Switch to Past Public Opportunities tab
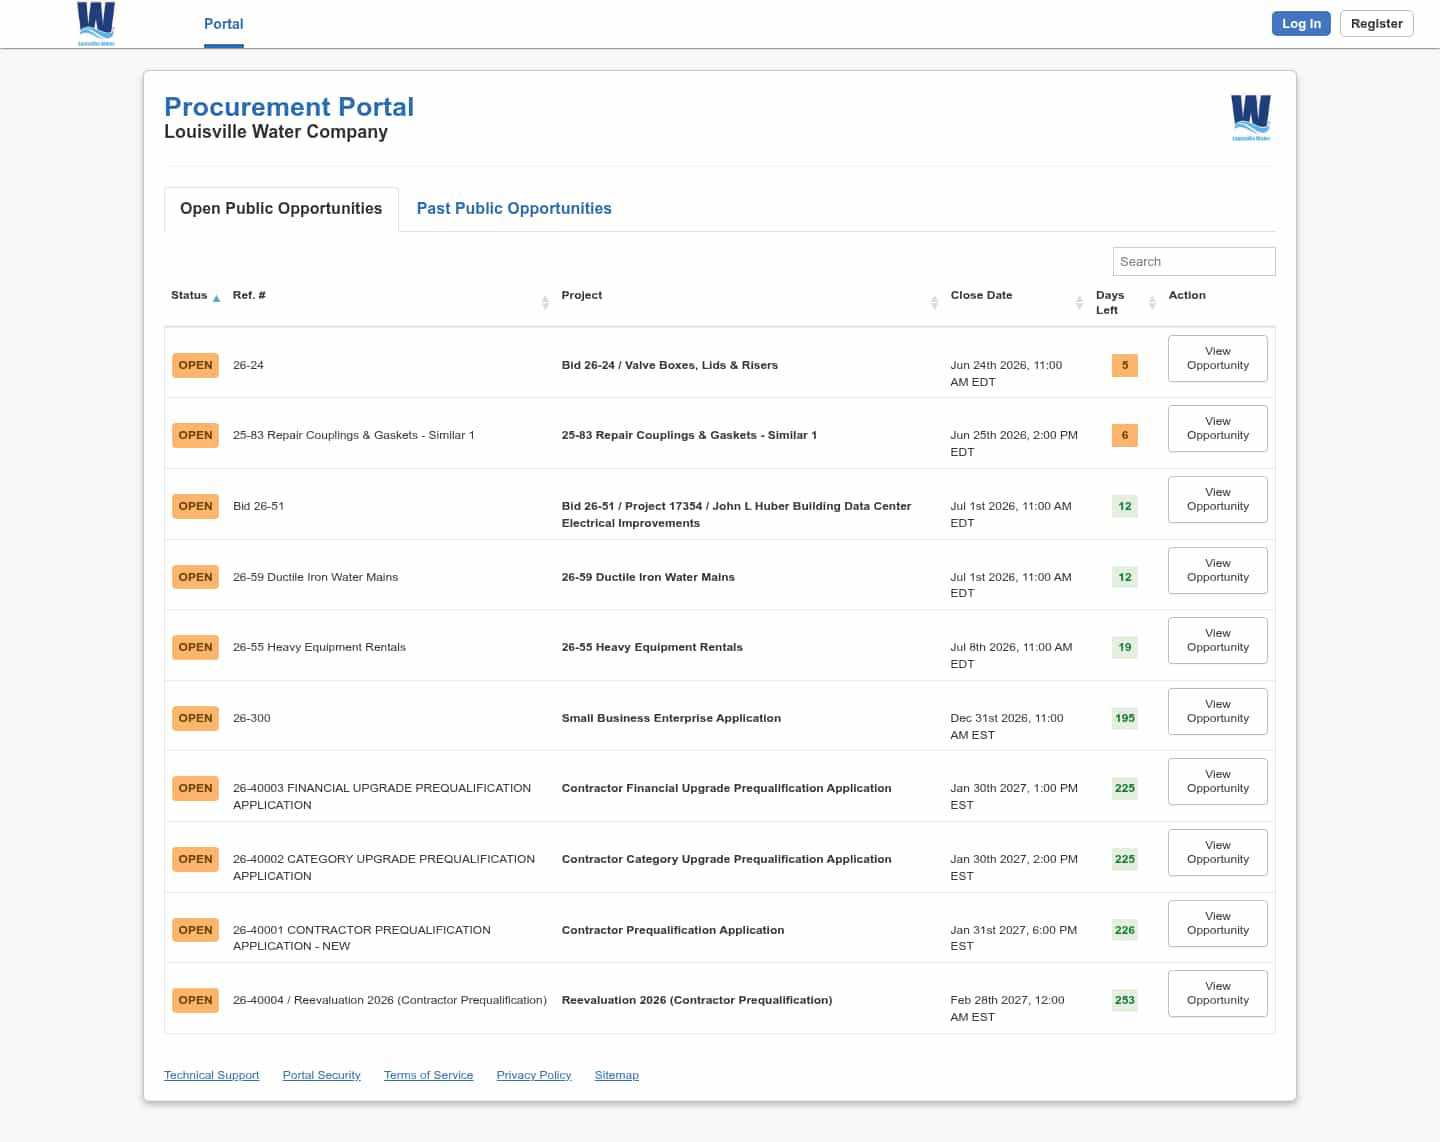This screenshot has height=1142, width=1440. pyautogui.click(x=514, y=208)
